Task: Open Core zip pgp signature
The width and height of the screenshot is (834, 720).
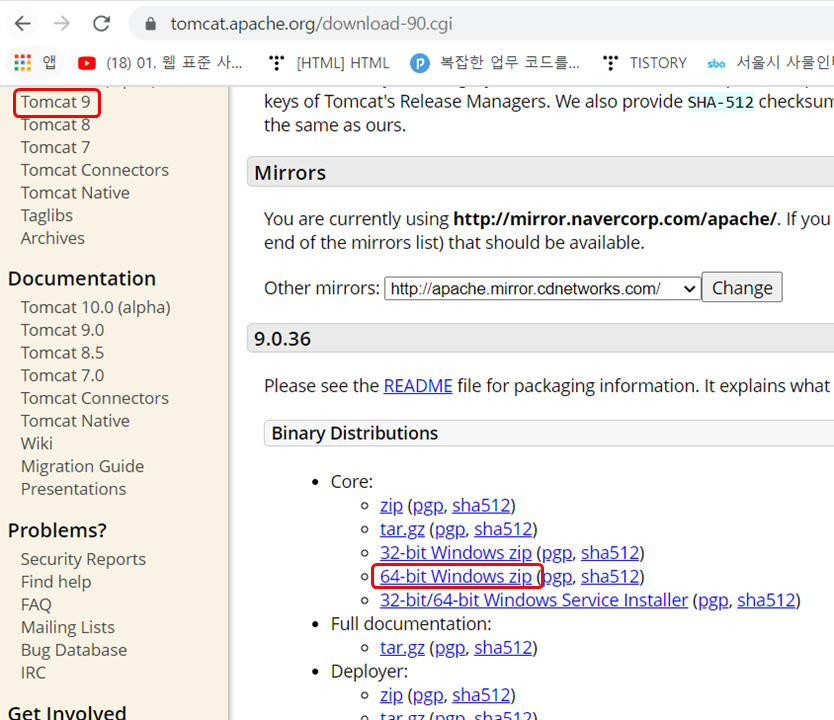Action: [x=428, y=506]
